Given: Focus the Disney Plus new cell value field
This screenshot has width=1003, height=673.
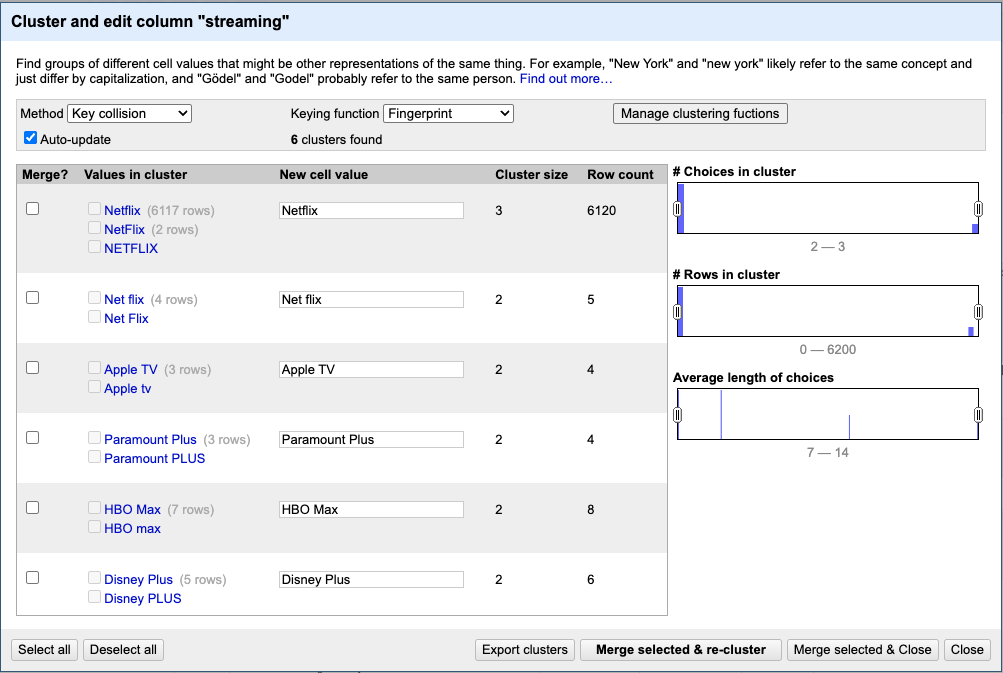Looking at the screenshot, I should click(x=371, y=580).
